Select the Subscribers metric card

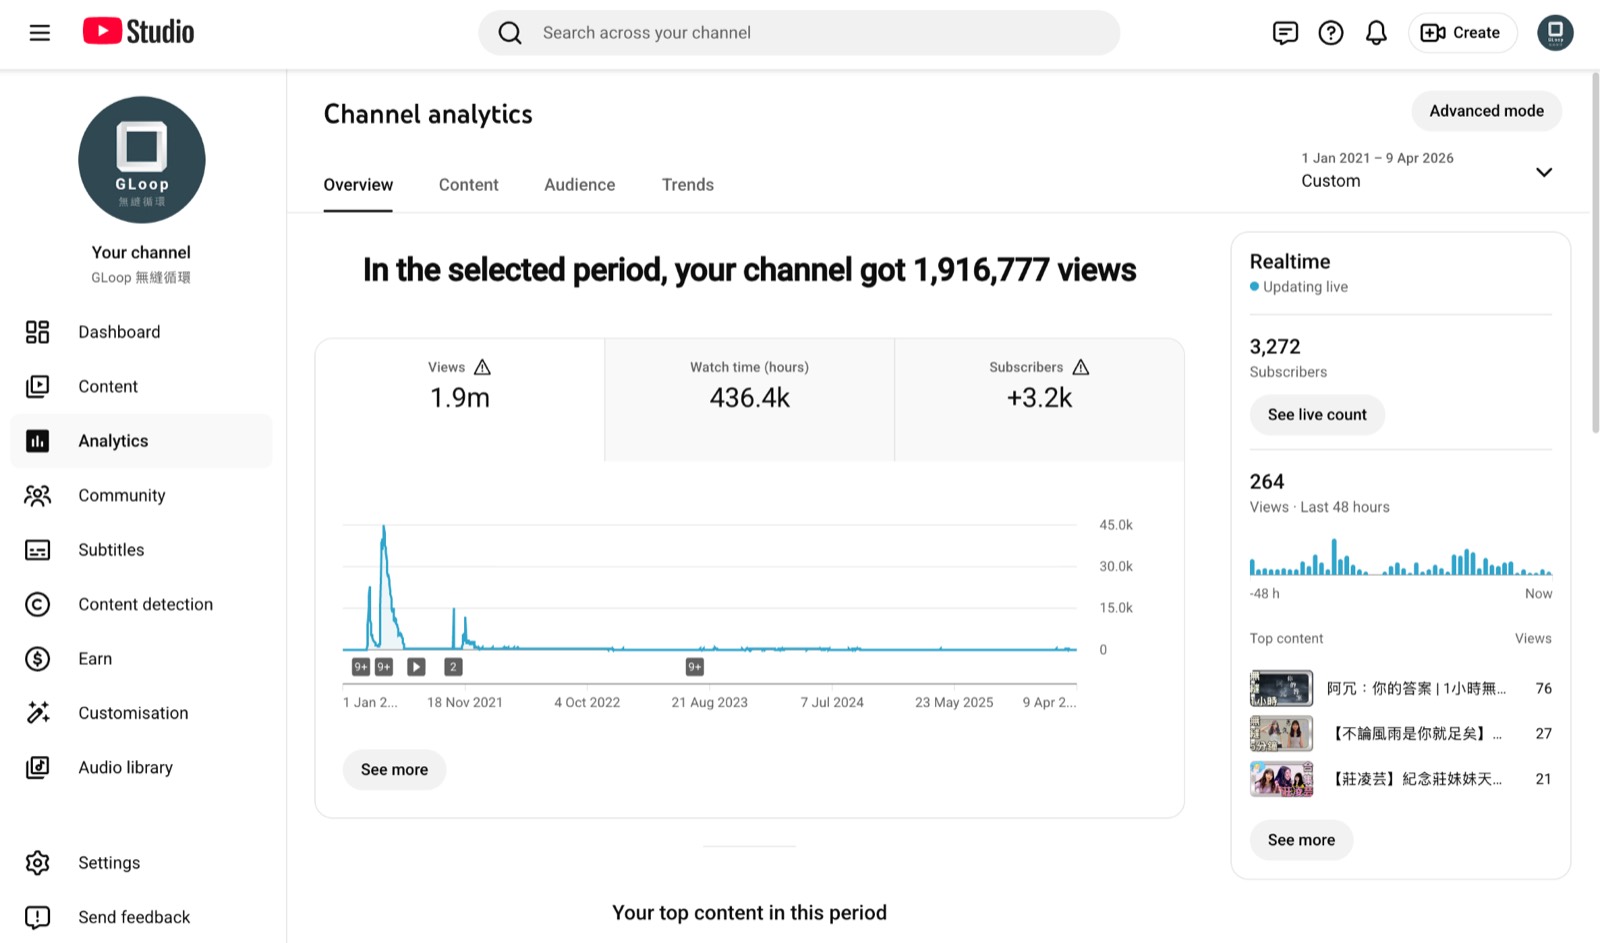(x=1039, y=399)
